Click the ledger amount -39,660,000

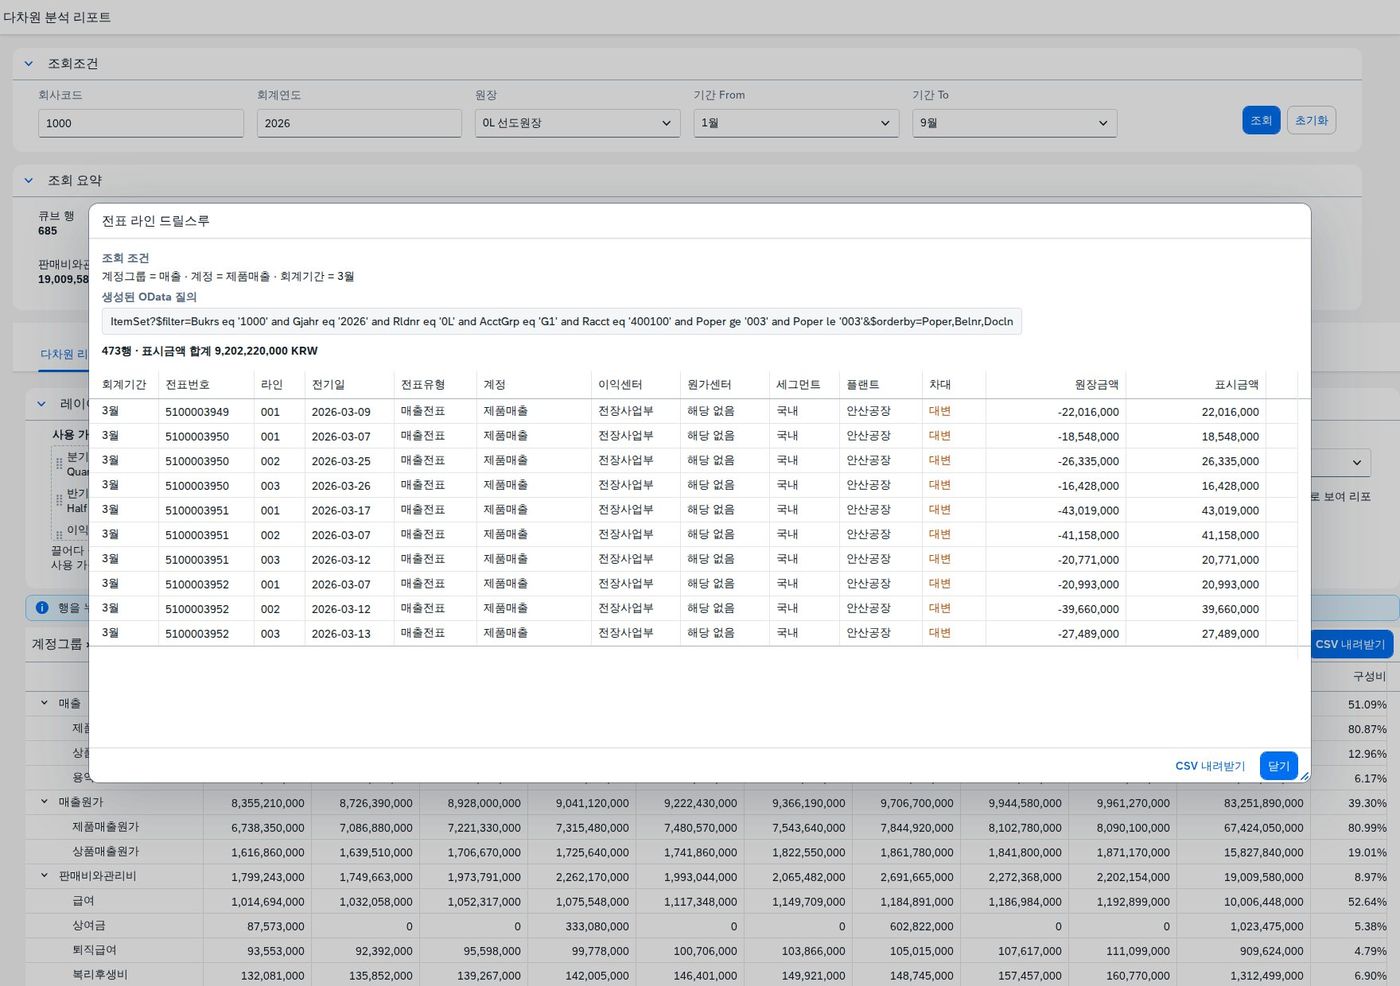pos(1088,609)
